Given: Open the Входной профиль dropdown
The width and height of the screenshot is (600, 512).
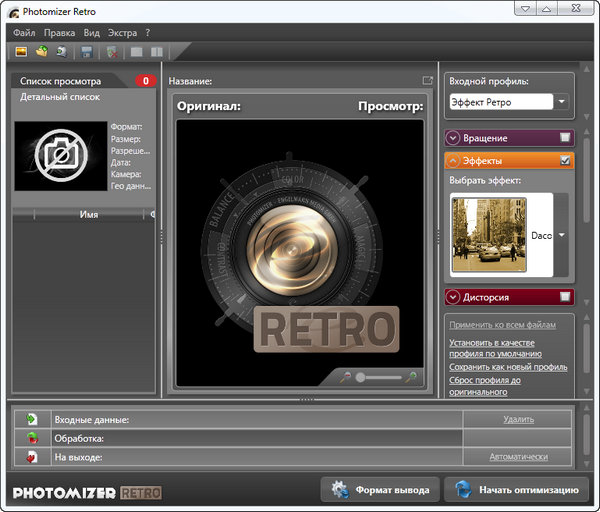Looking at the screenshot, I should coord(561,101).
